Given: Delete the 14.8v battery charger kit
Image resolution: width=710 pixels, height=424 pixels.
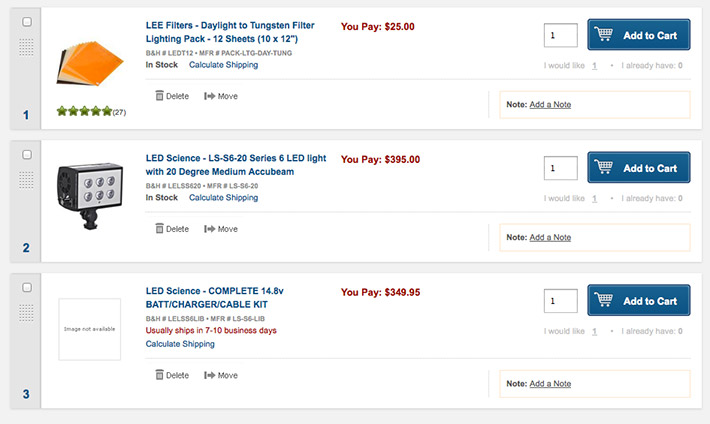Looking at the screenshot, I should tap(172, 375).
